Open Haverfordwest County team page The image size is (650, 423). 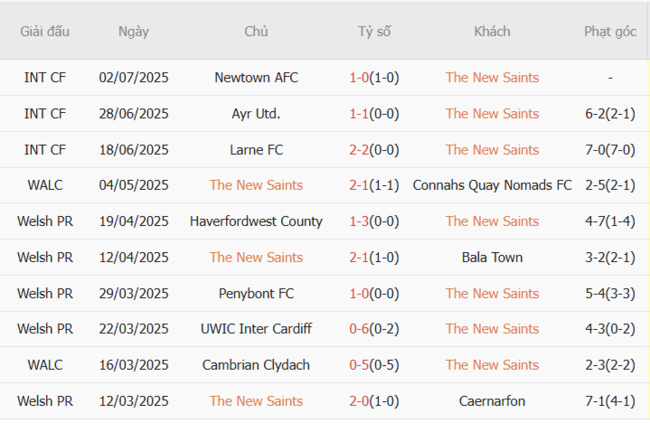[x=256, y=221]
